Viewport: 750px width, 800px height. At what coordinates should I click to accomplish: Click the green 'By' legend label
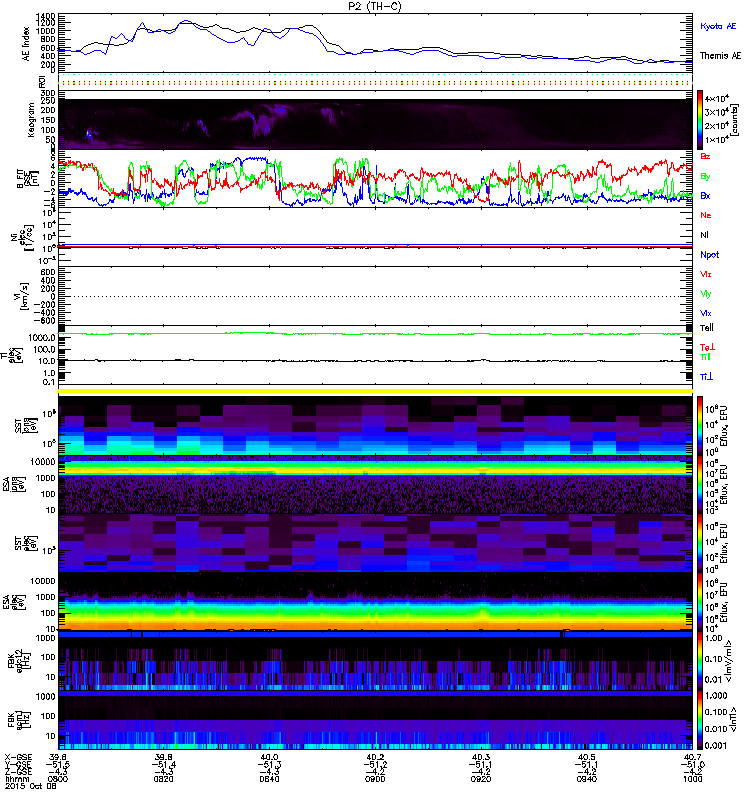coord(705,176)
